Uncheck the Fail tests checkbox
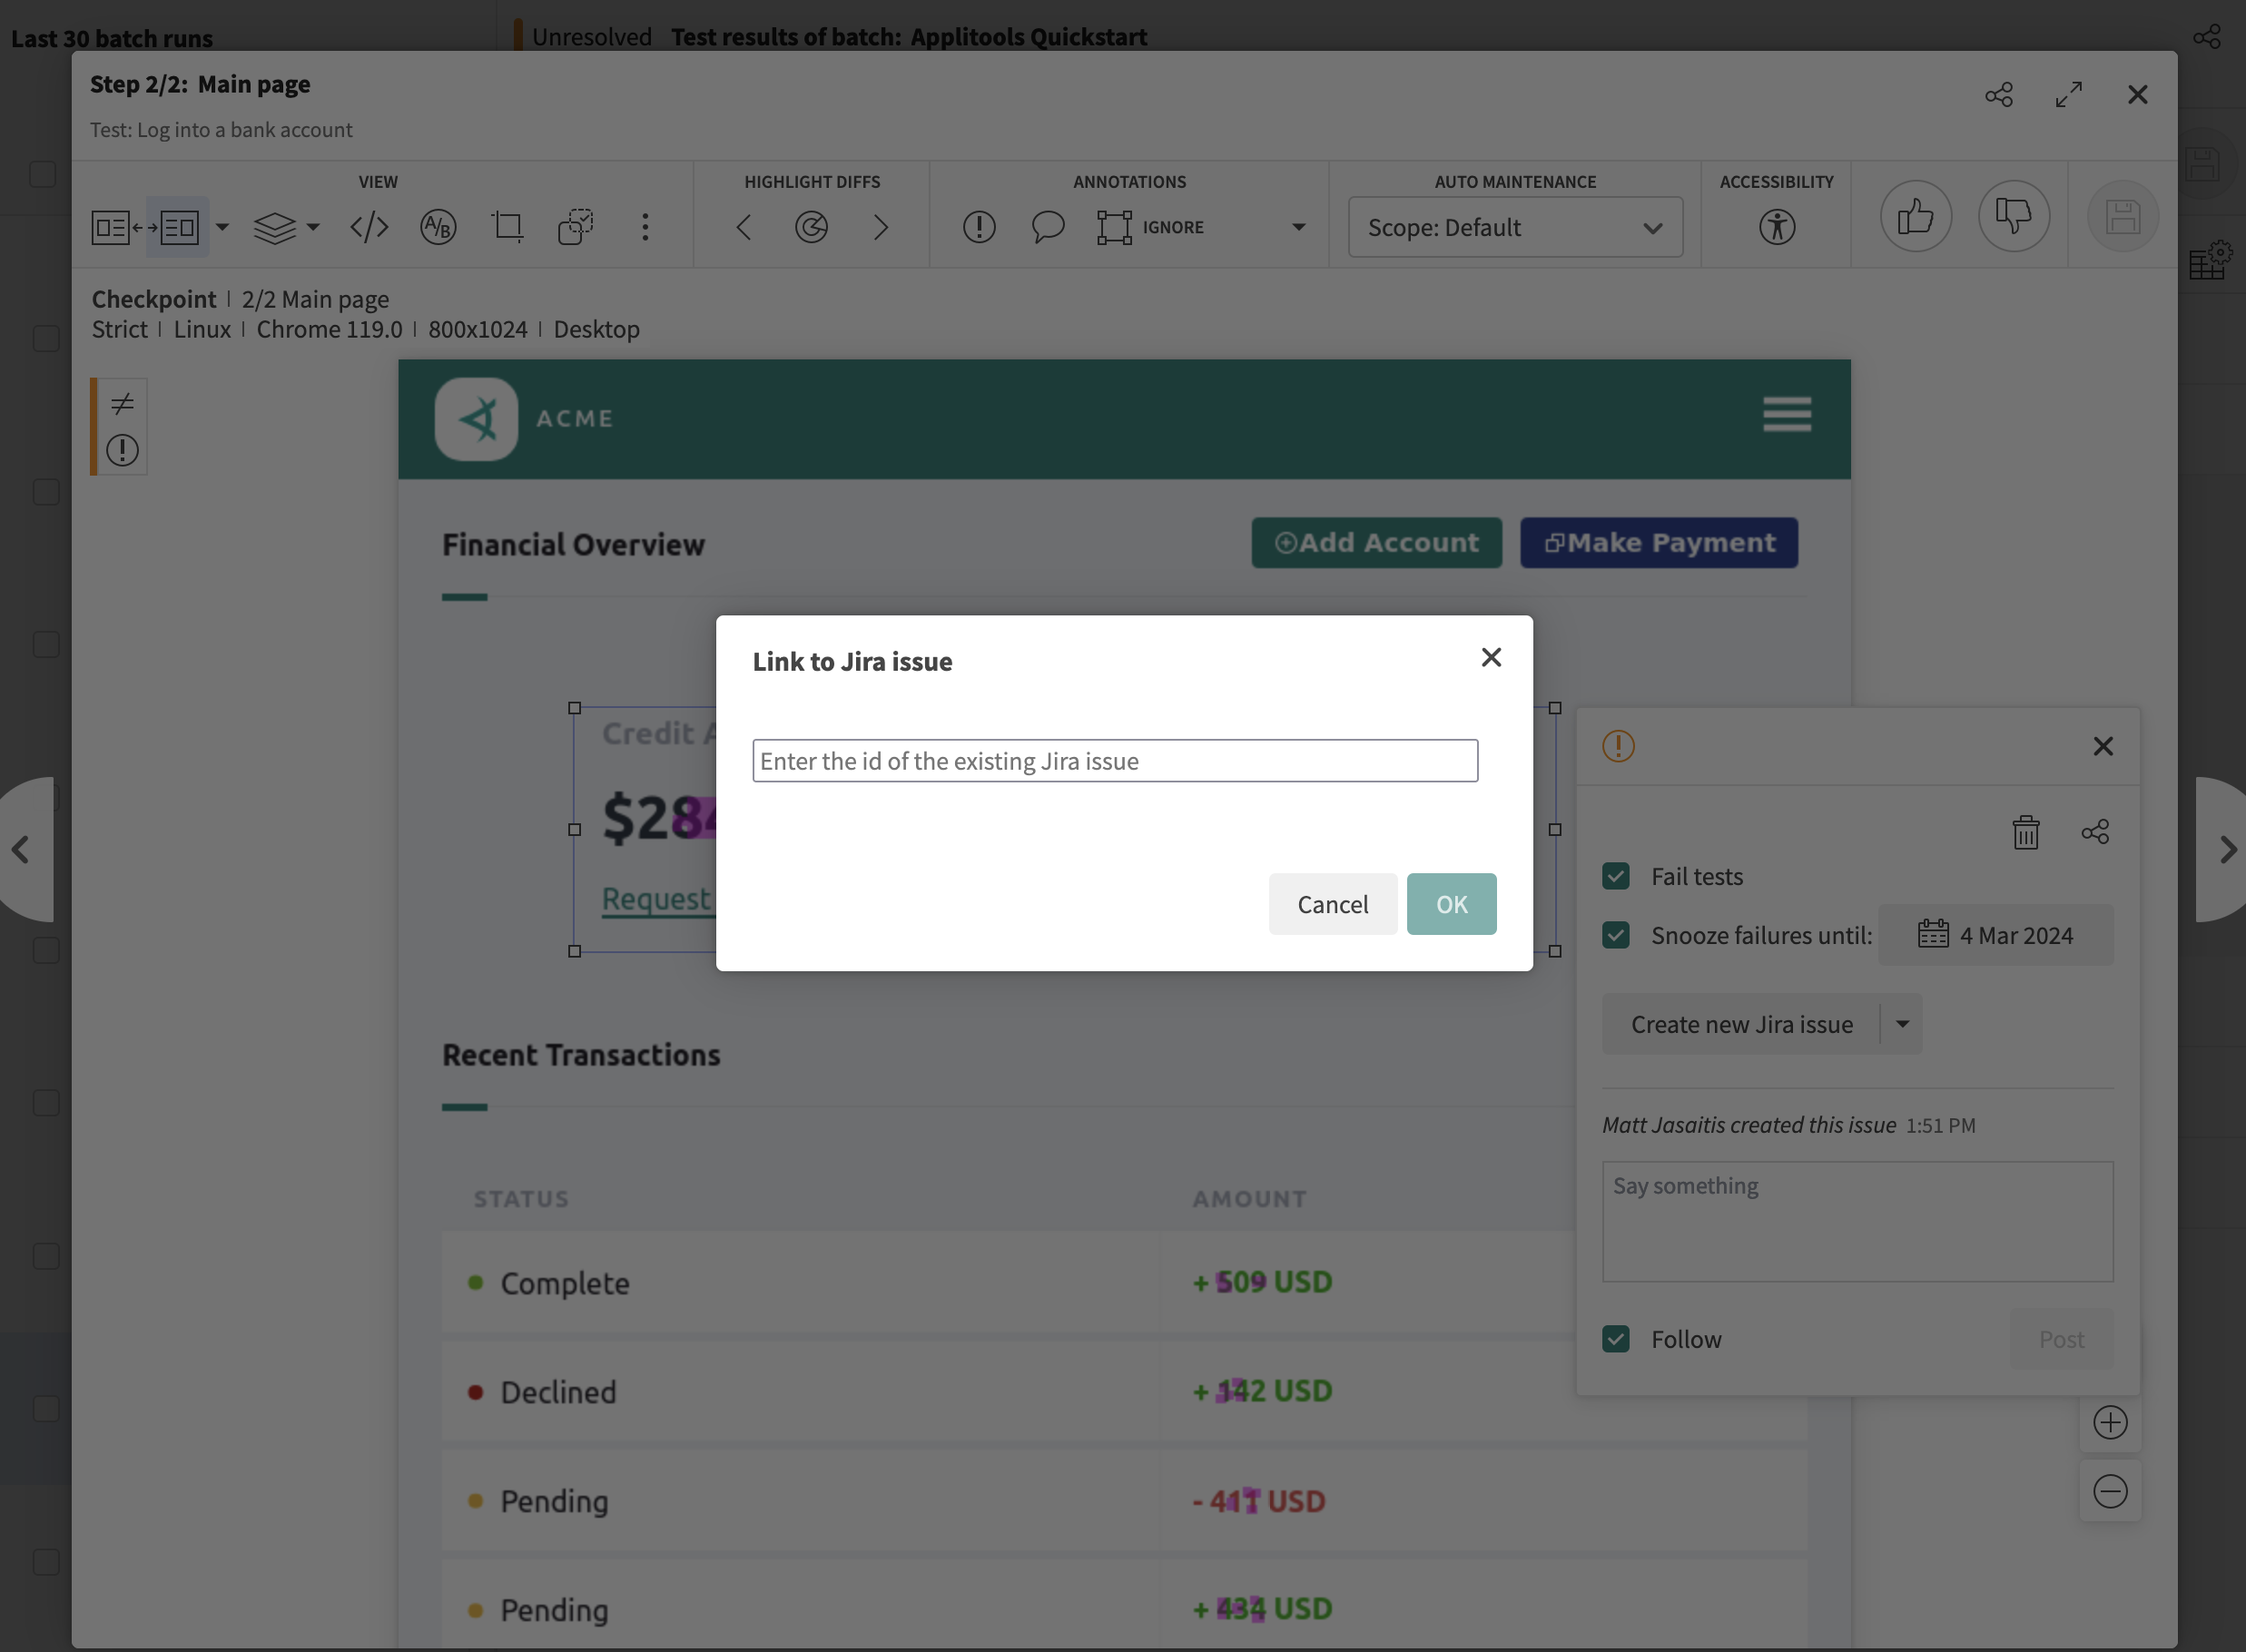2246x1652 pixels. pos(1615,876)
